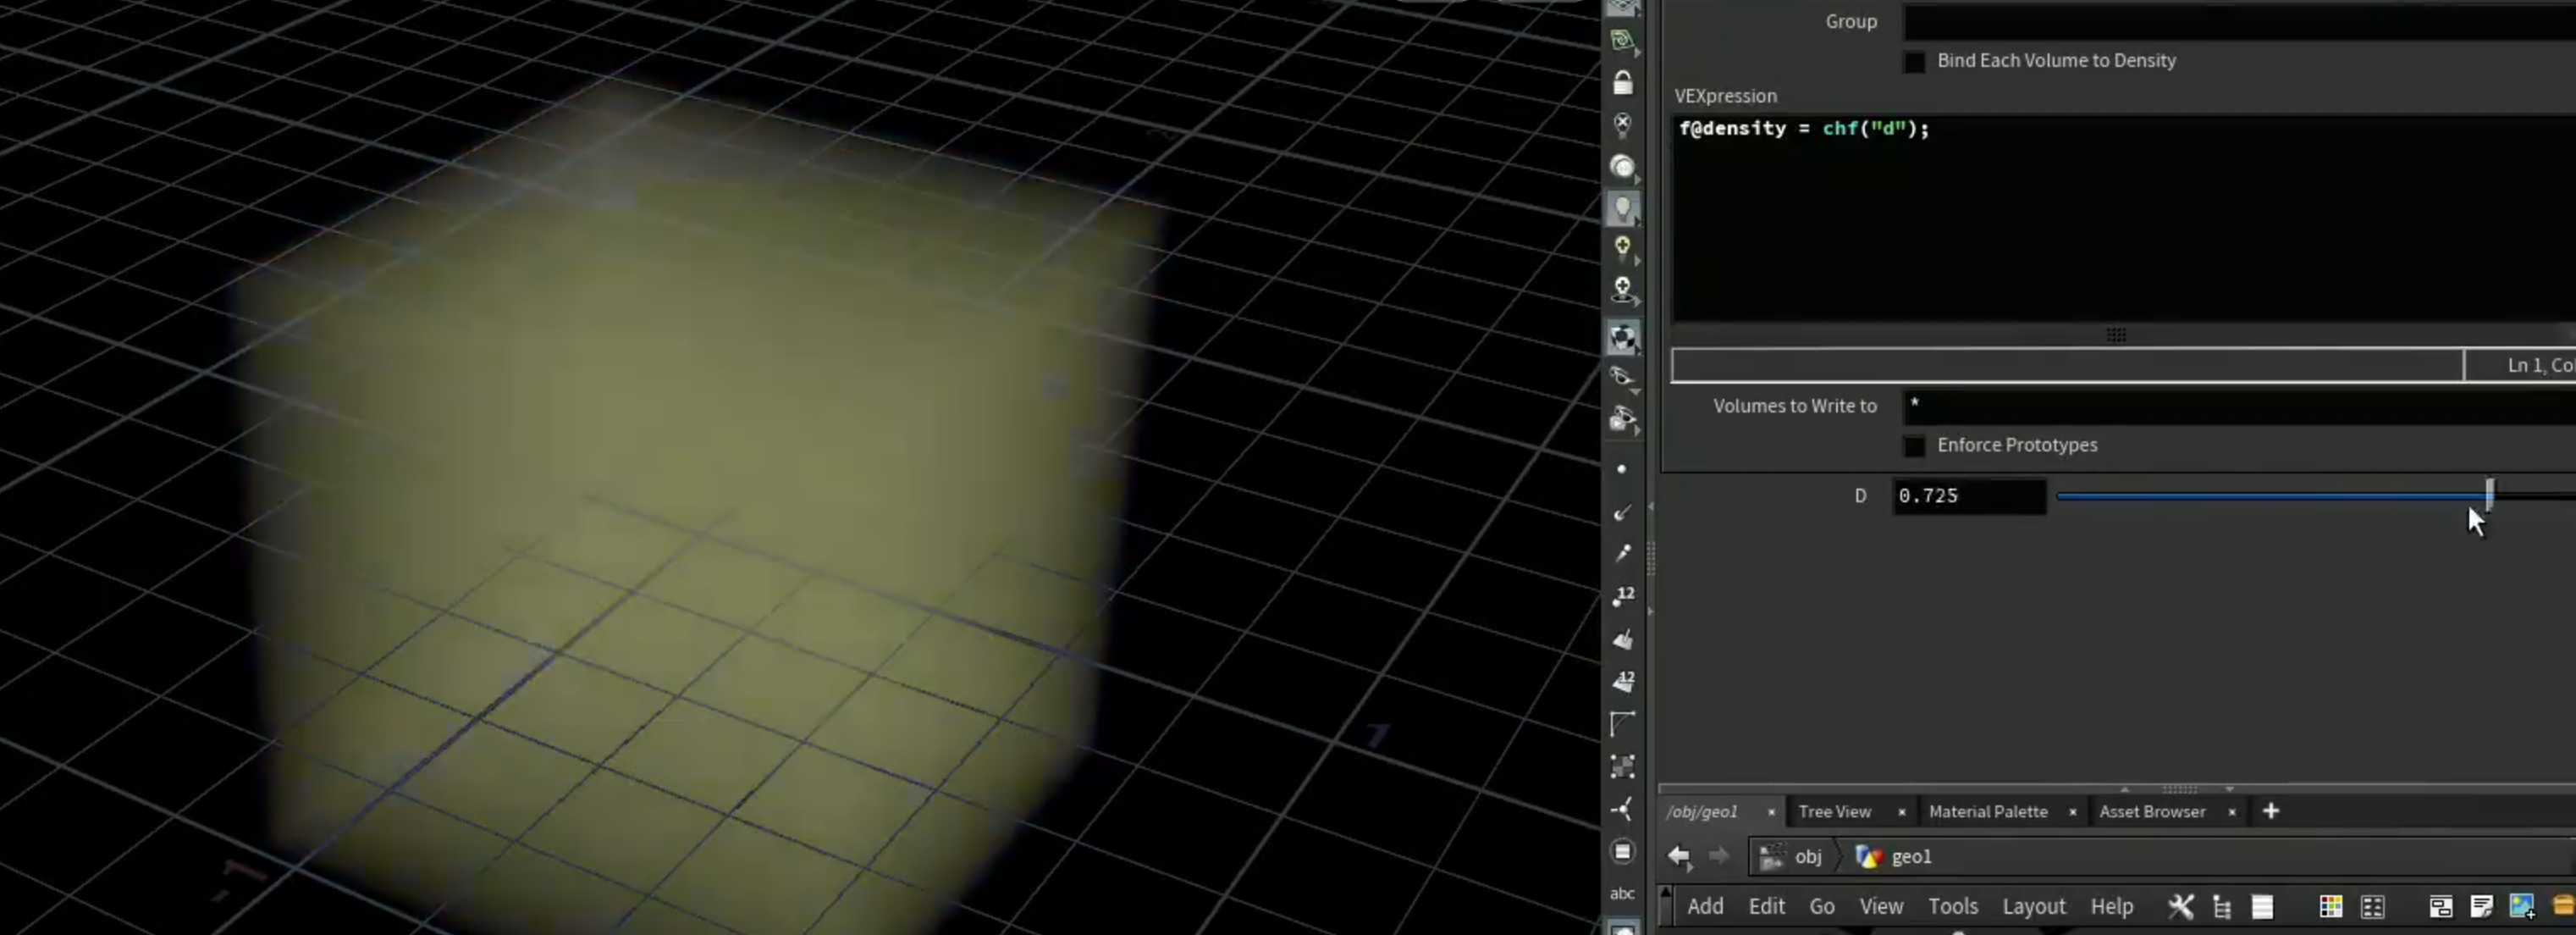Open the Layout menu
The width and height of the screenshot is (2576, 935).
2033,906
